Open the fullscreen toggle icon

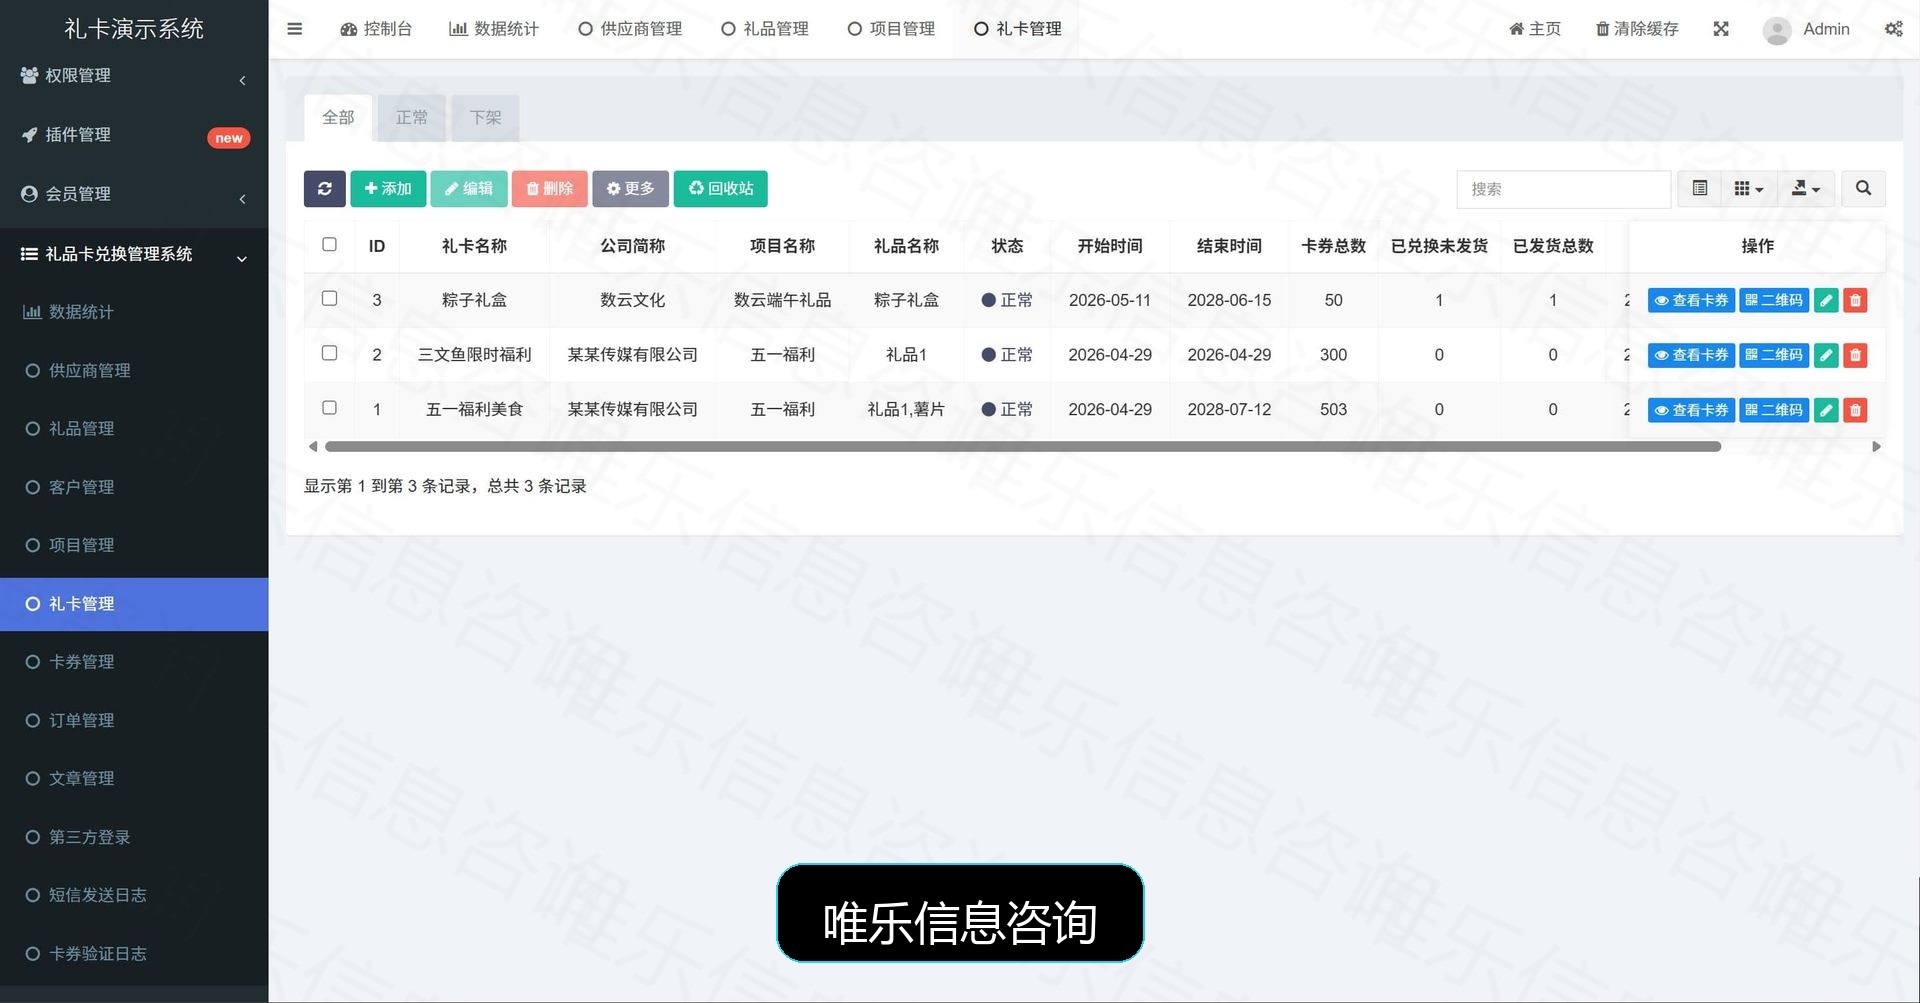click(1721, 29)
